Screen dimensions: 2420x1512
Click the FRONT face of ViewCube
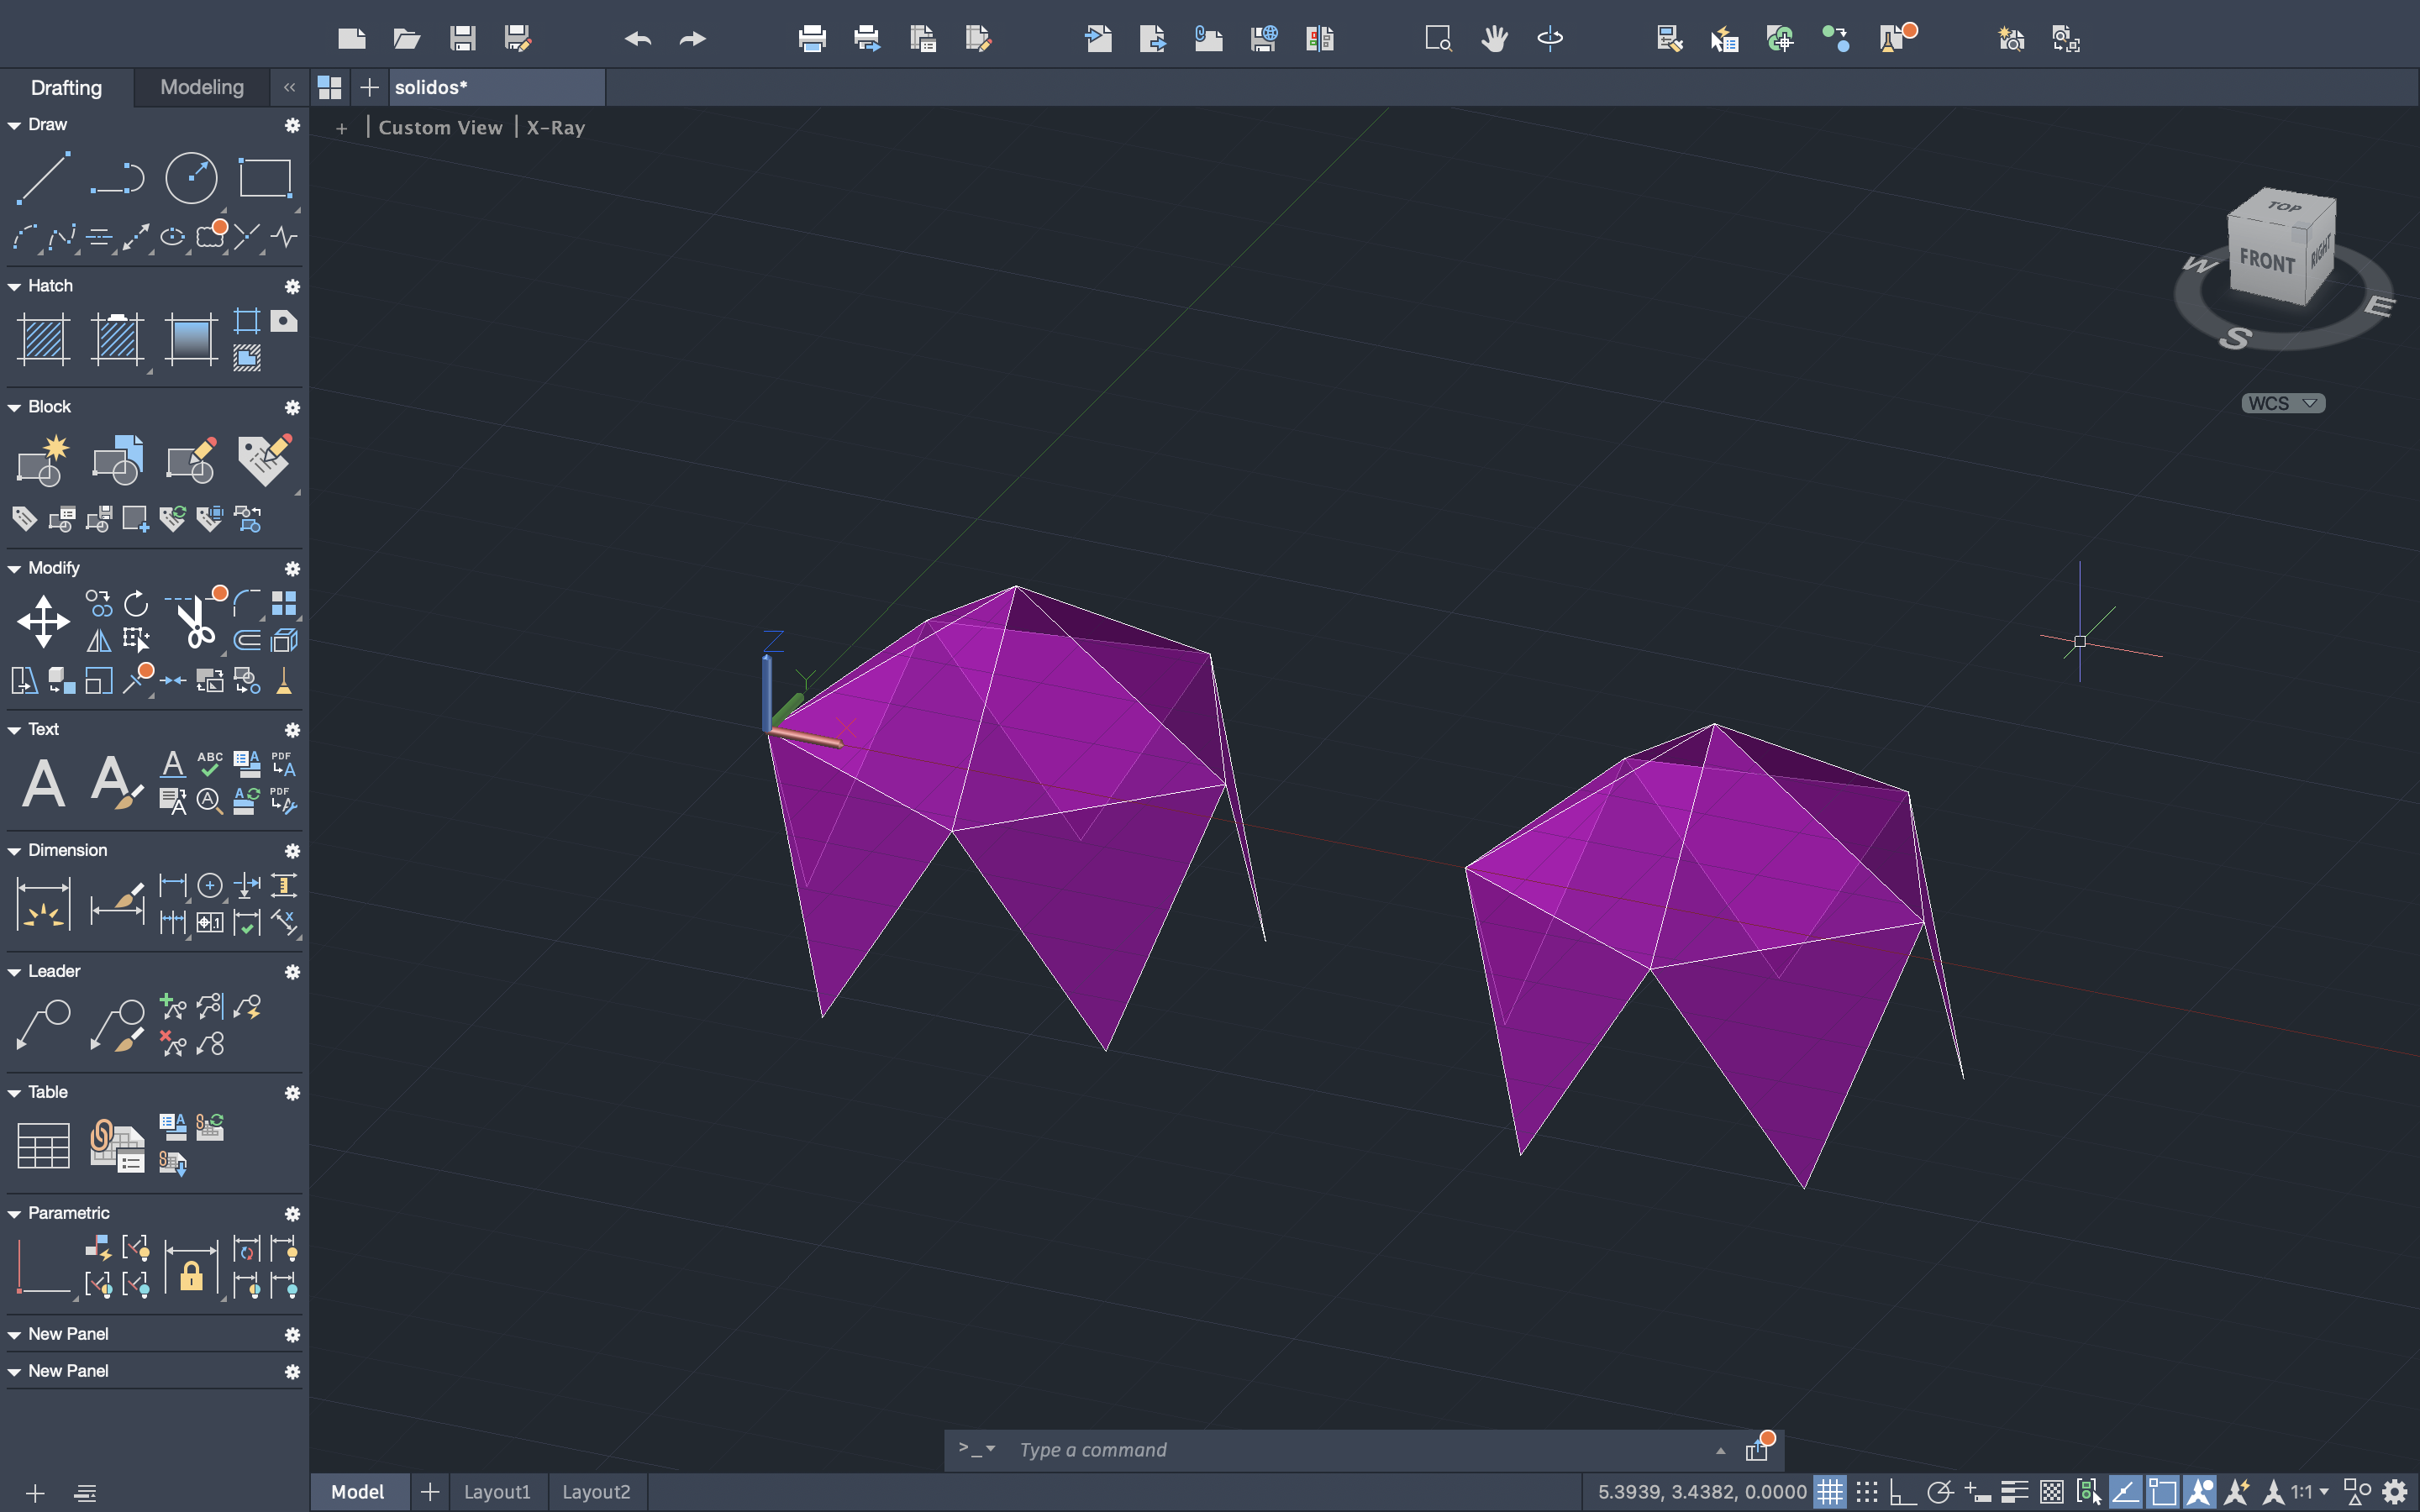point(2267,261)
